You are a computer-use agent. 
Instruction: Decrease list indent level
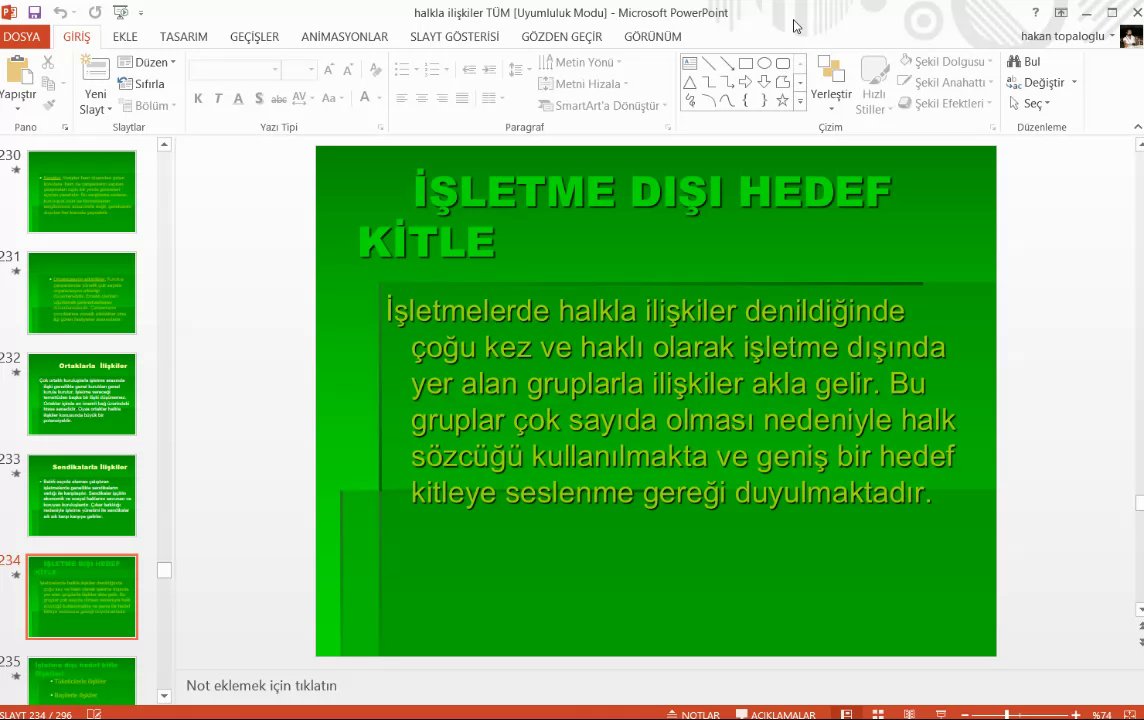point(468,69)
